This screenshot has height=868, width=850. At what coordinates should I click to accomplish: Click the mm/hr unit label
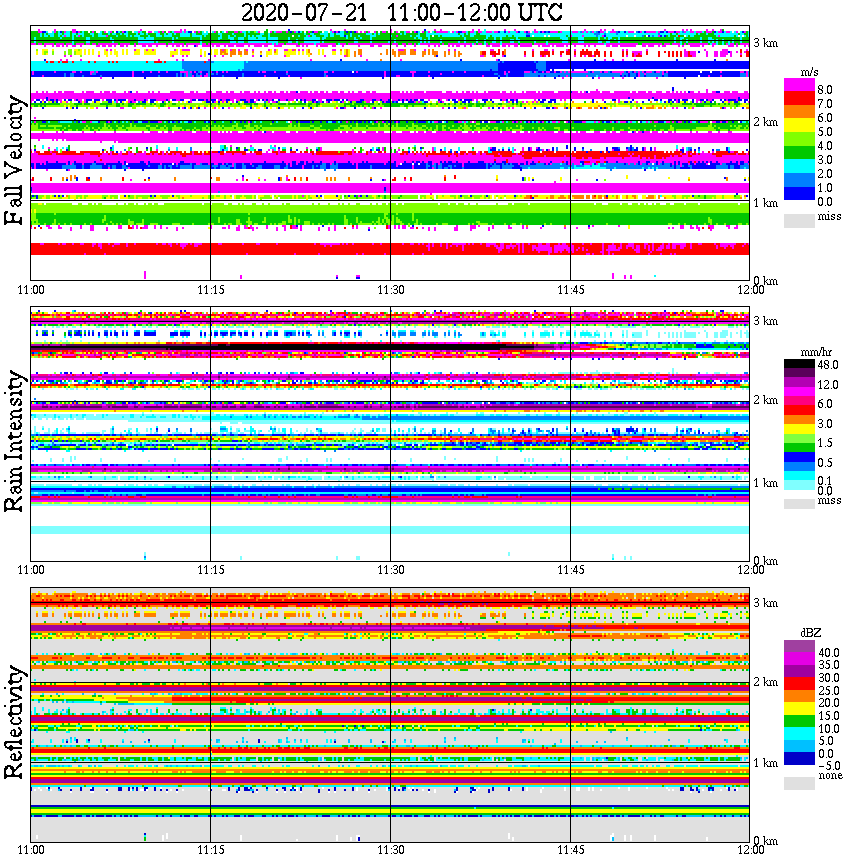pyautogui.click(x=816, y=353)
